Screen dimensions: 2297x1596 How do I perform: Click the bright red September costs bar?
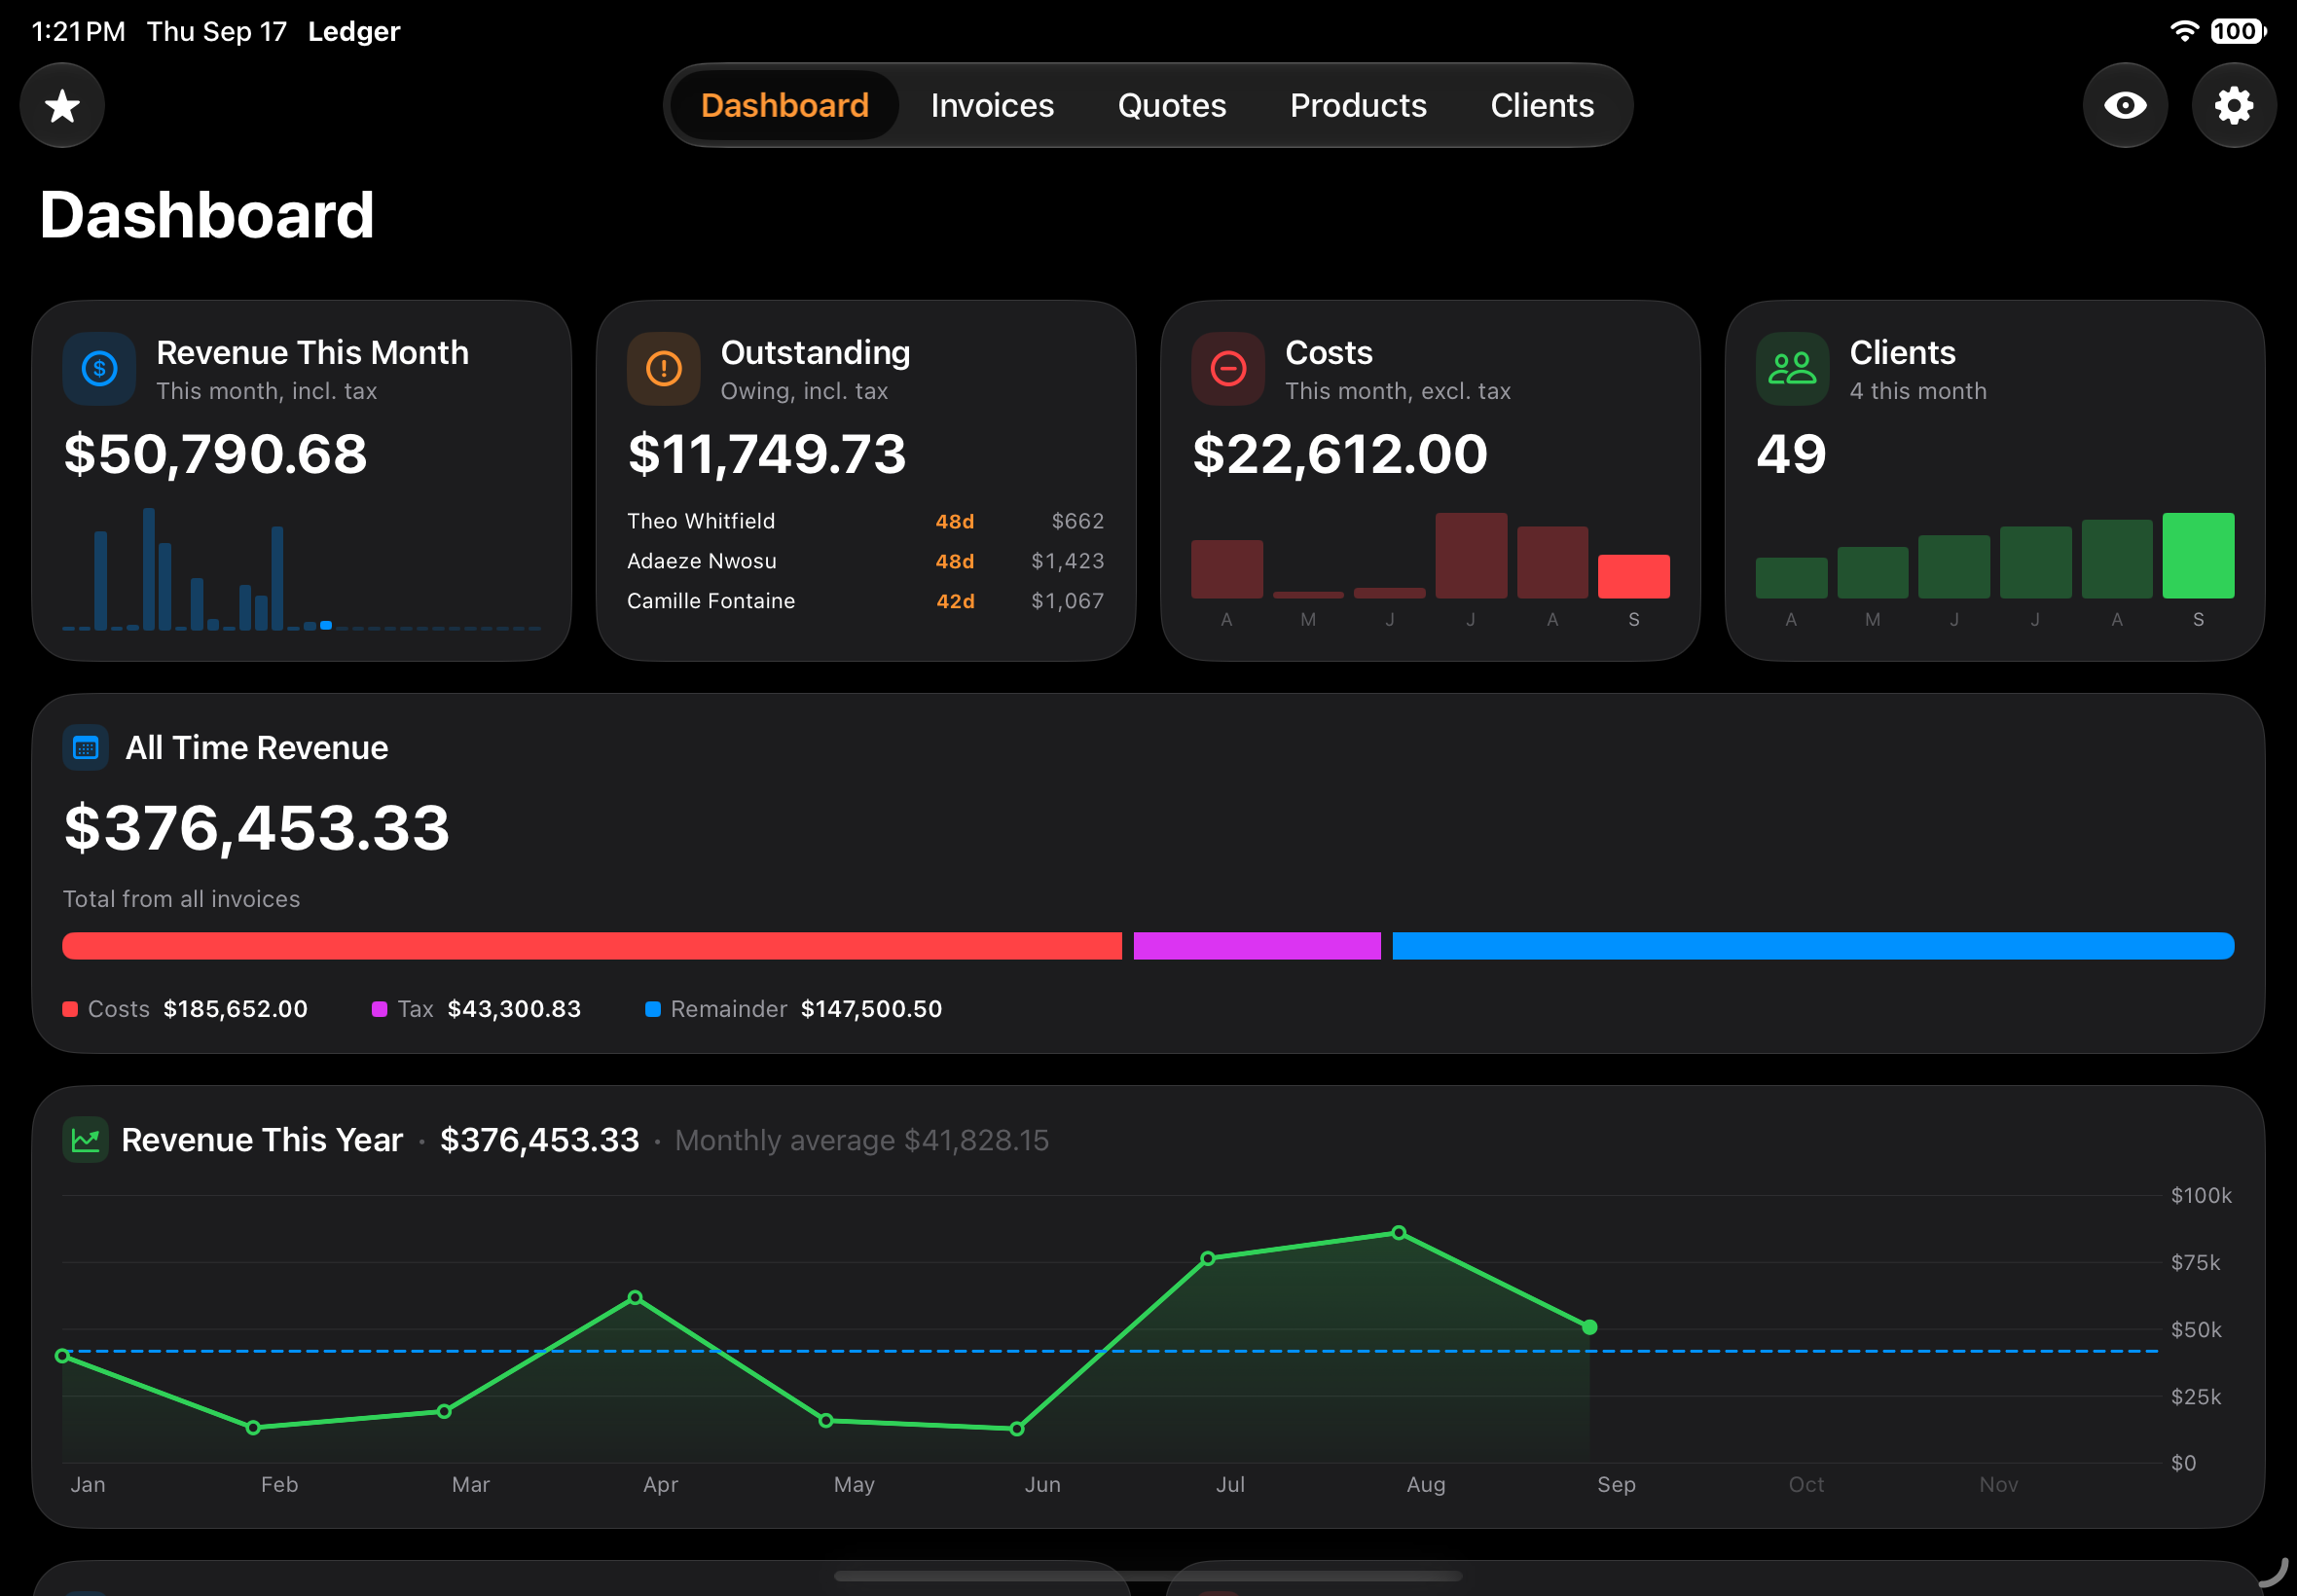pyautogui.click(x=1633, y=576)
